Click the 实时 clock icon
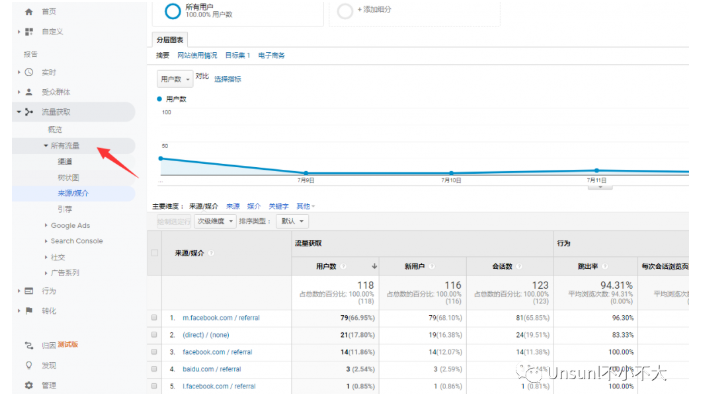Image resolution: width=705 pixels, height=394 pixels. pos(29,72)
